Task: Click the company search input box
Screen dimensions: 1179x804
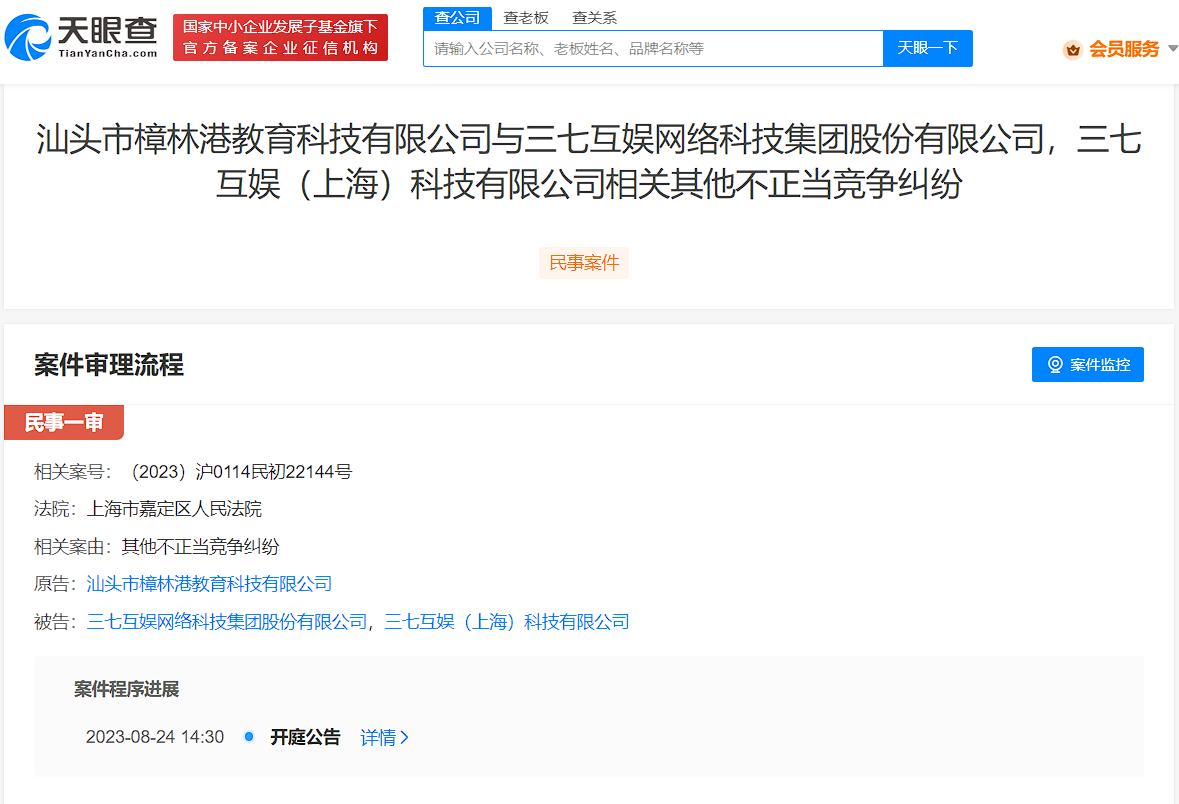Action: 650,47
